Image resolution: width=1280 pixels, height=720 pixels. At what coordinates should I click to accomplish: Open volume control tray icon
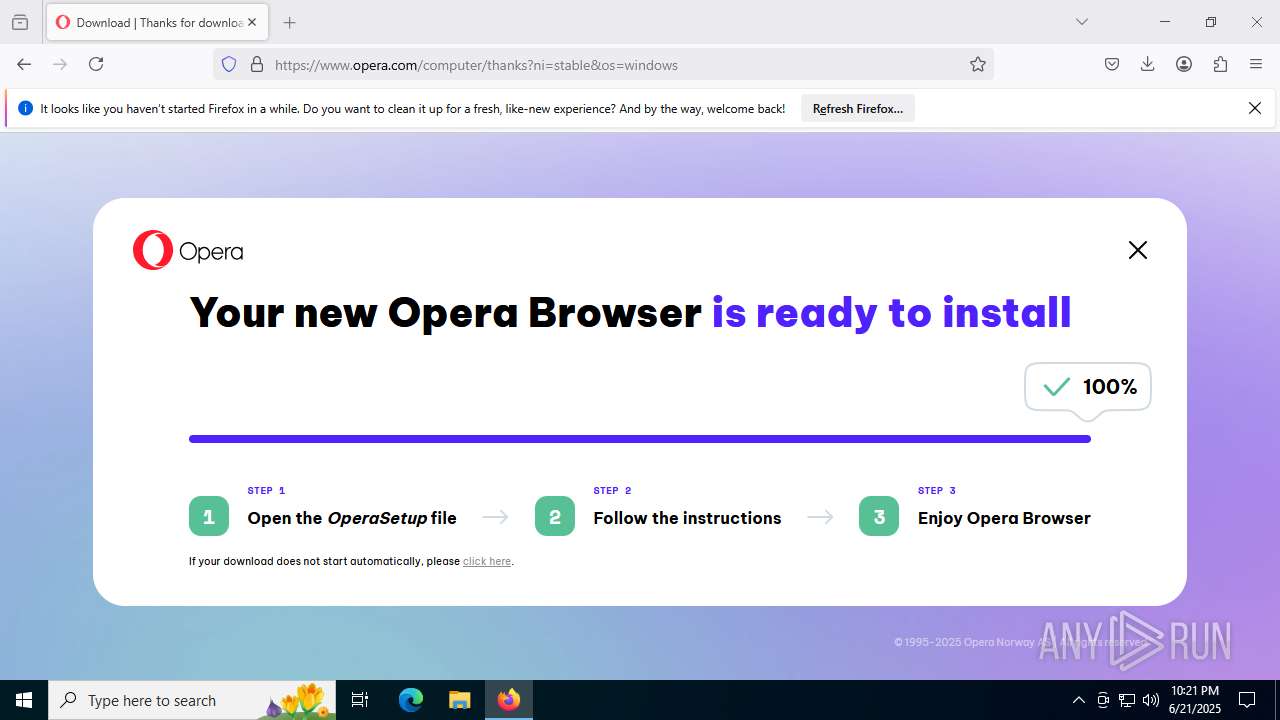(1151, 700)
